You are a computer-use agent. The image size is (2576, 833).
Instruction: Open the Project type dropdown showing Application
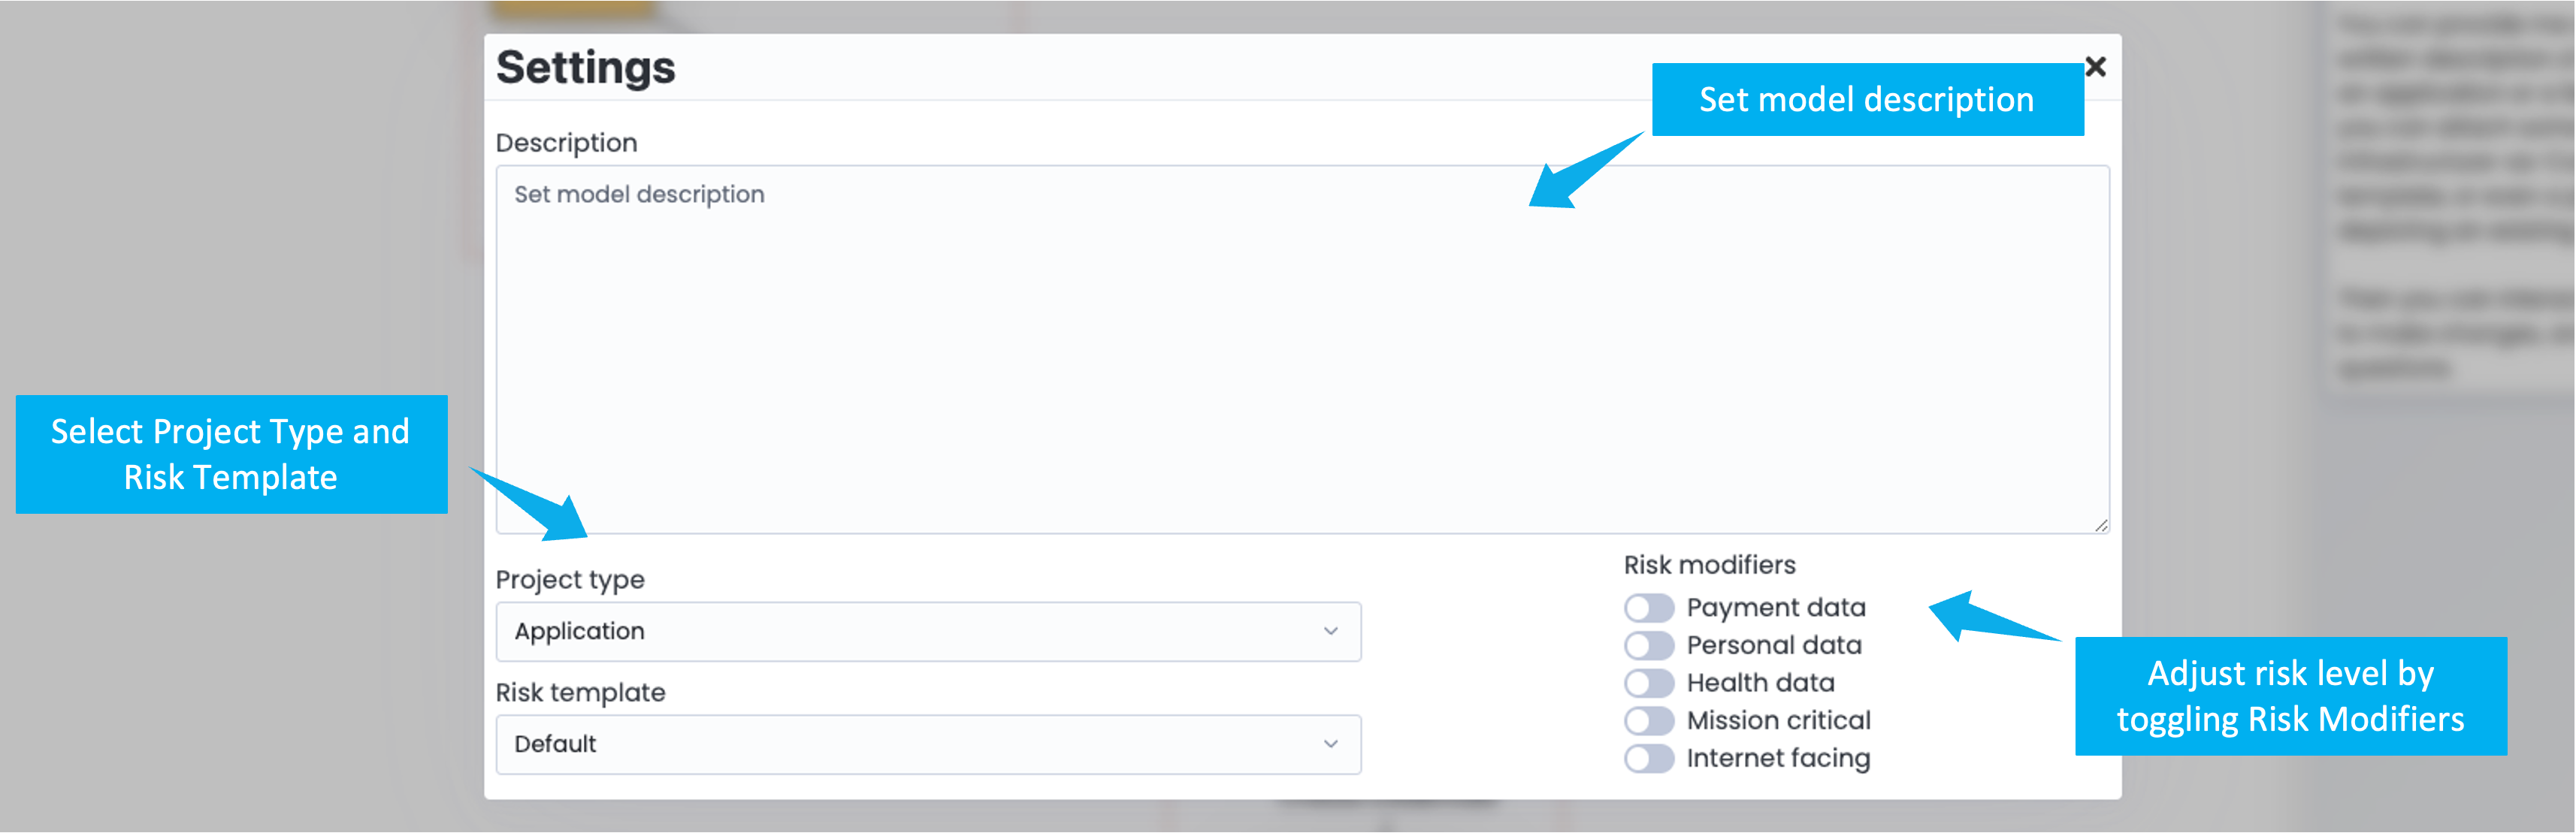pos(928,631)
